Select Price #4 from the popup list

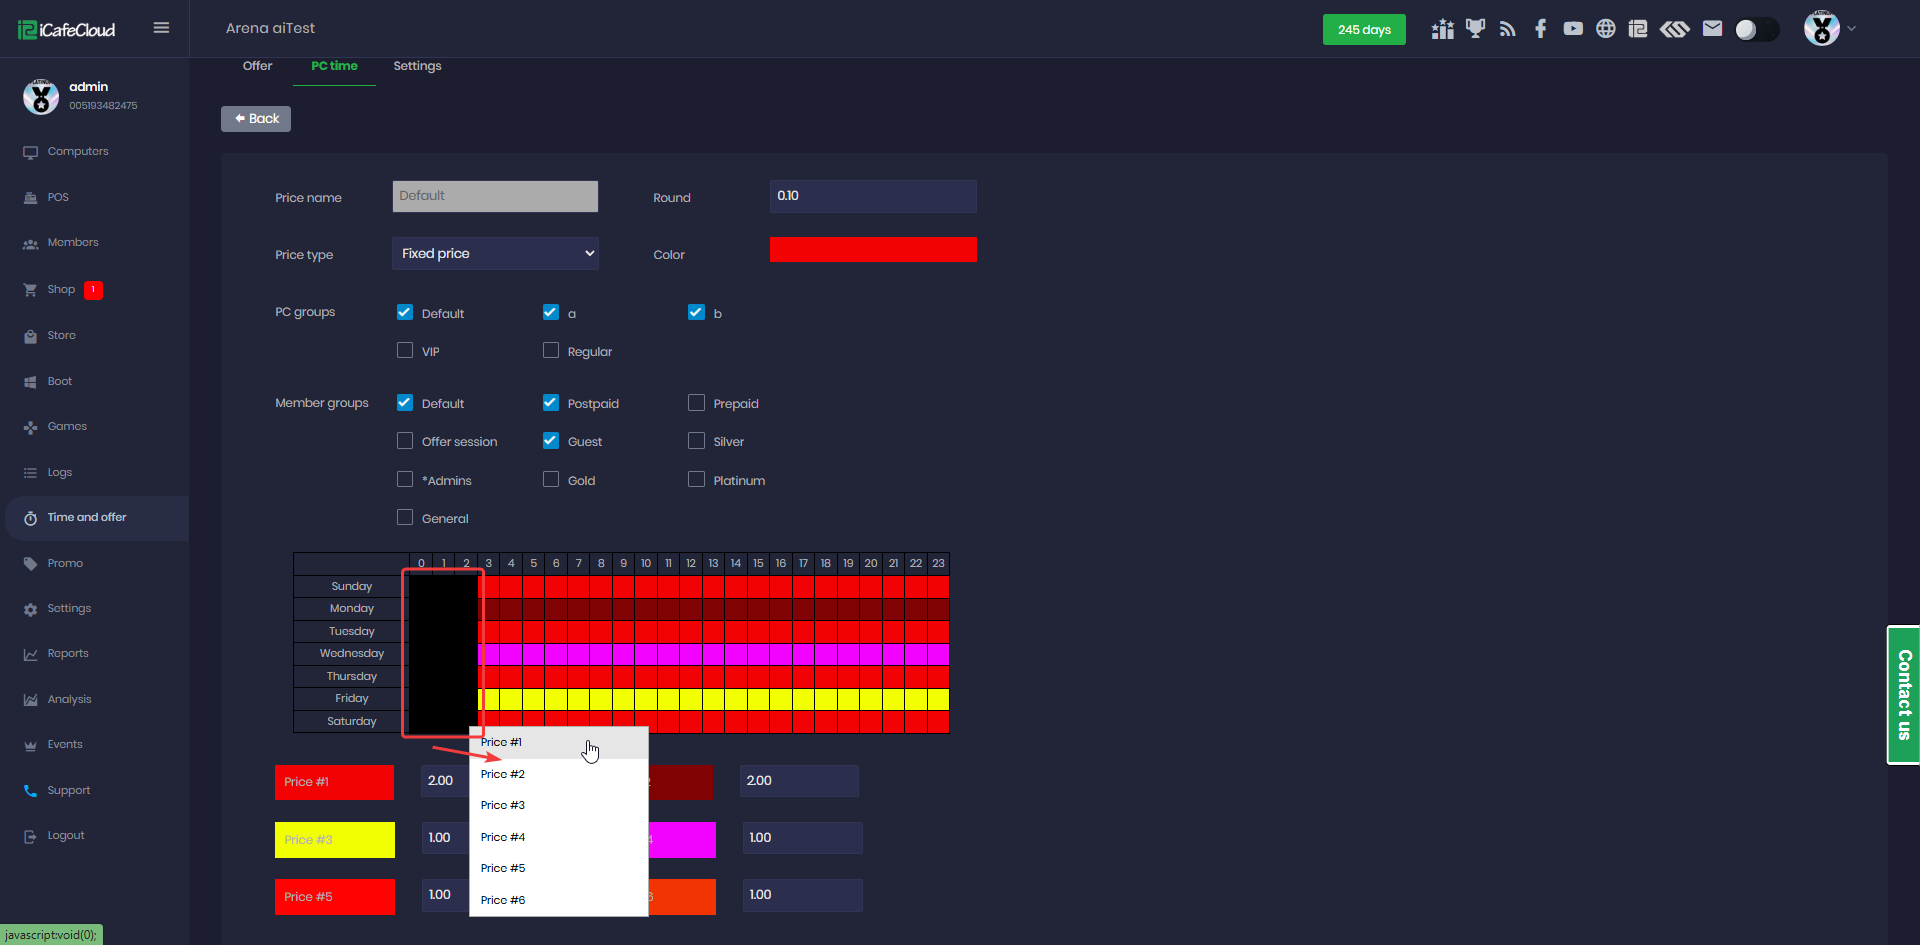point(503,837)
